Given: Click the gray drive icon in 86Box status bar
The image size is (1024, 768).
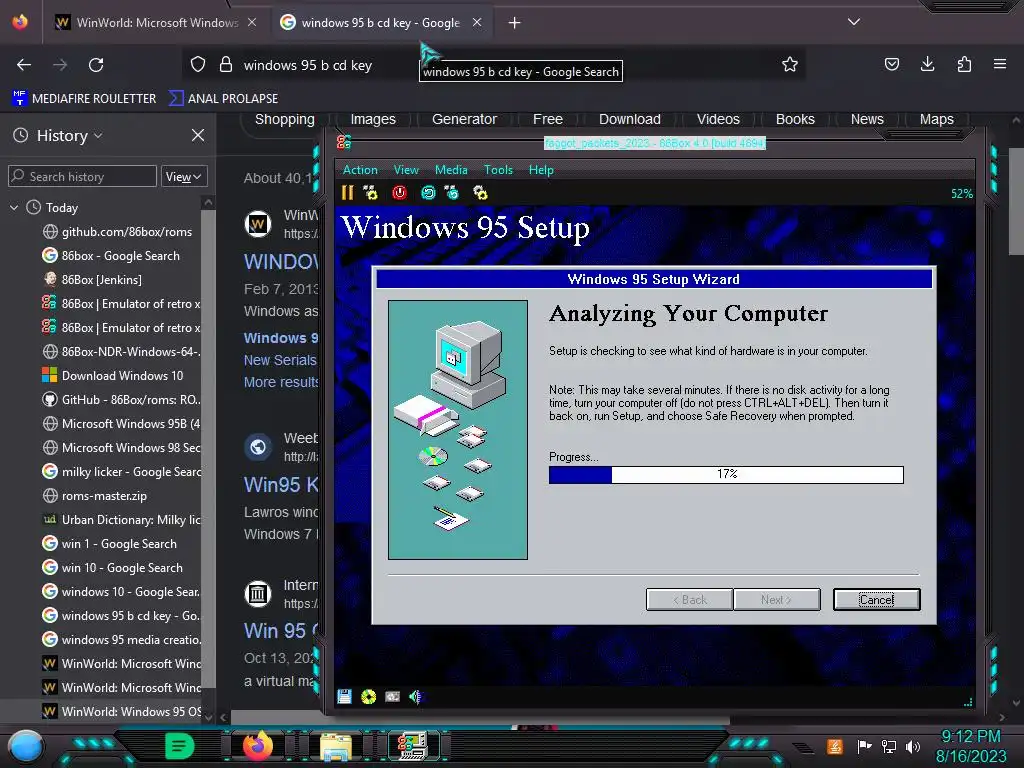Looking at the screenshot, I should [x=392, y=697].
